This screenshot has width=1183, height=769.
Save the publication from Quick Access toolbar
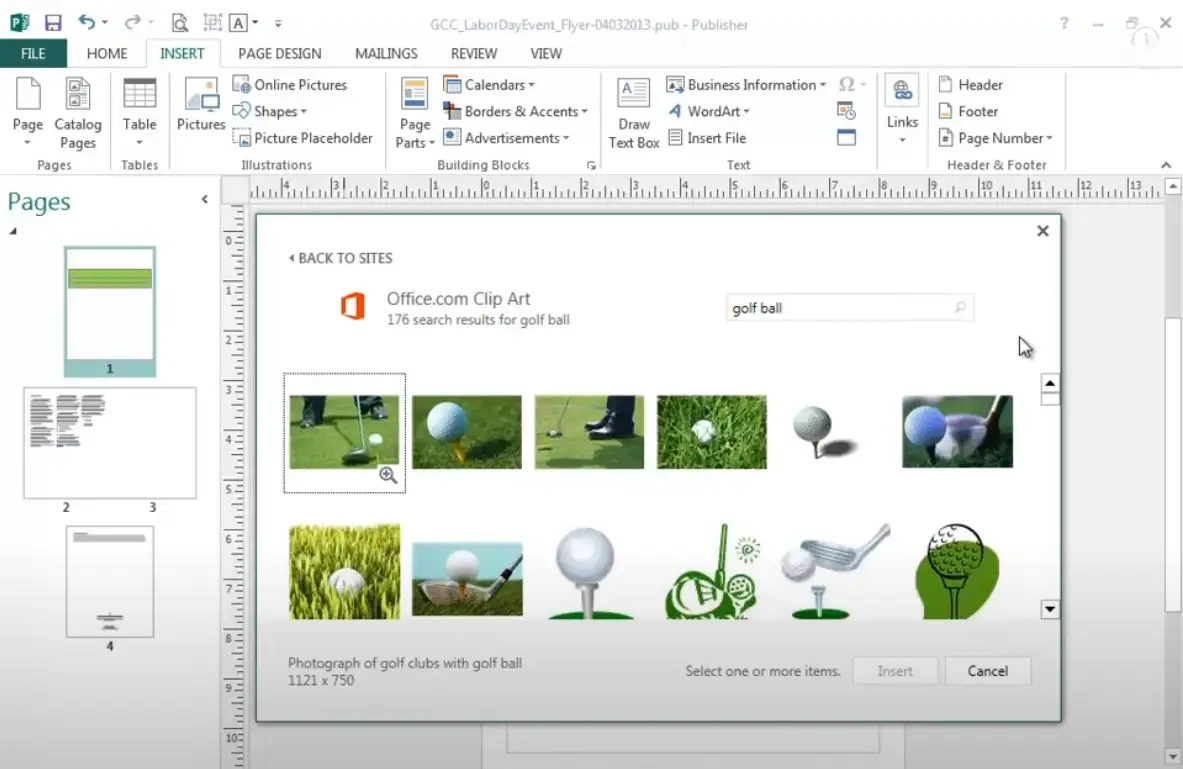[x=53, y=22]
